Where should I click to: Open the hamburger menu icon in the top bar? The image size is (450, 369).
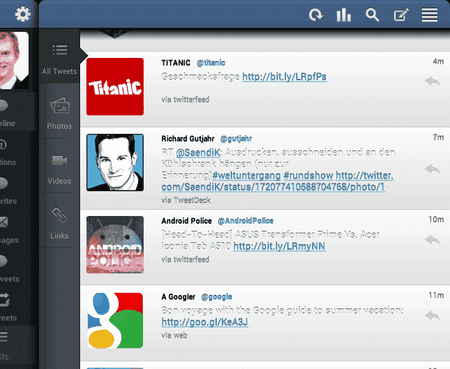click(429, 15)
